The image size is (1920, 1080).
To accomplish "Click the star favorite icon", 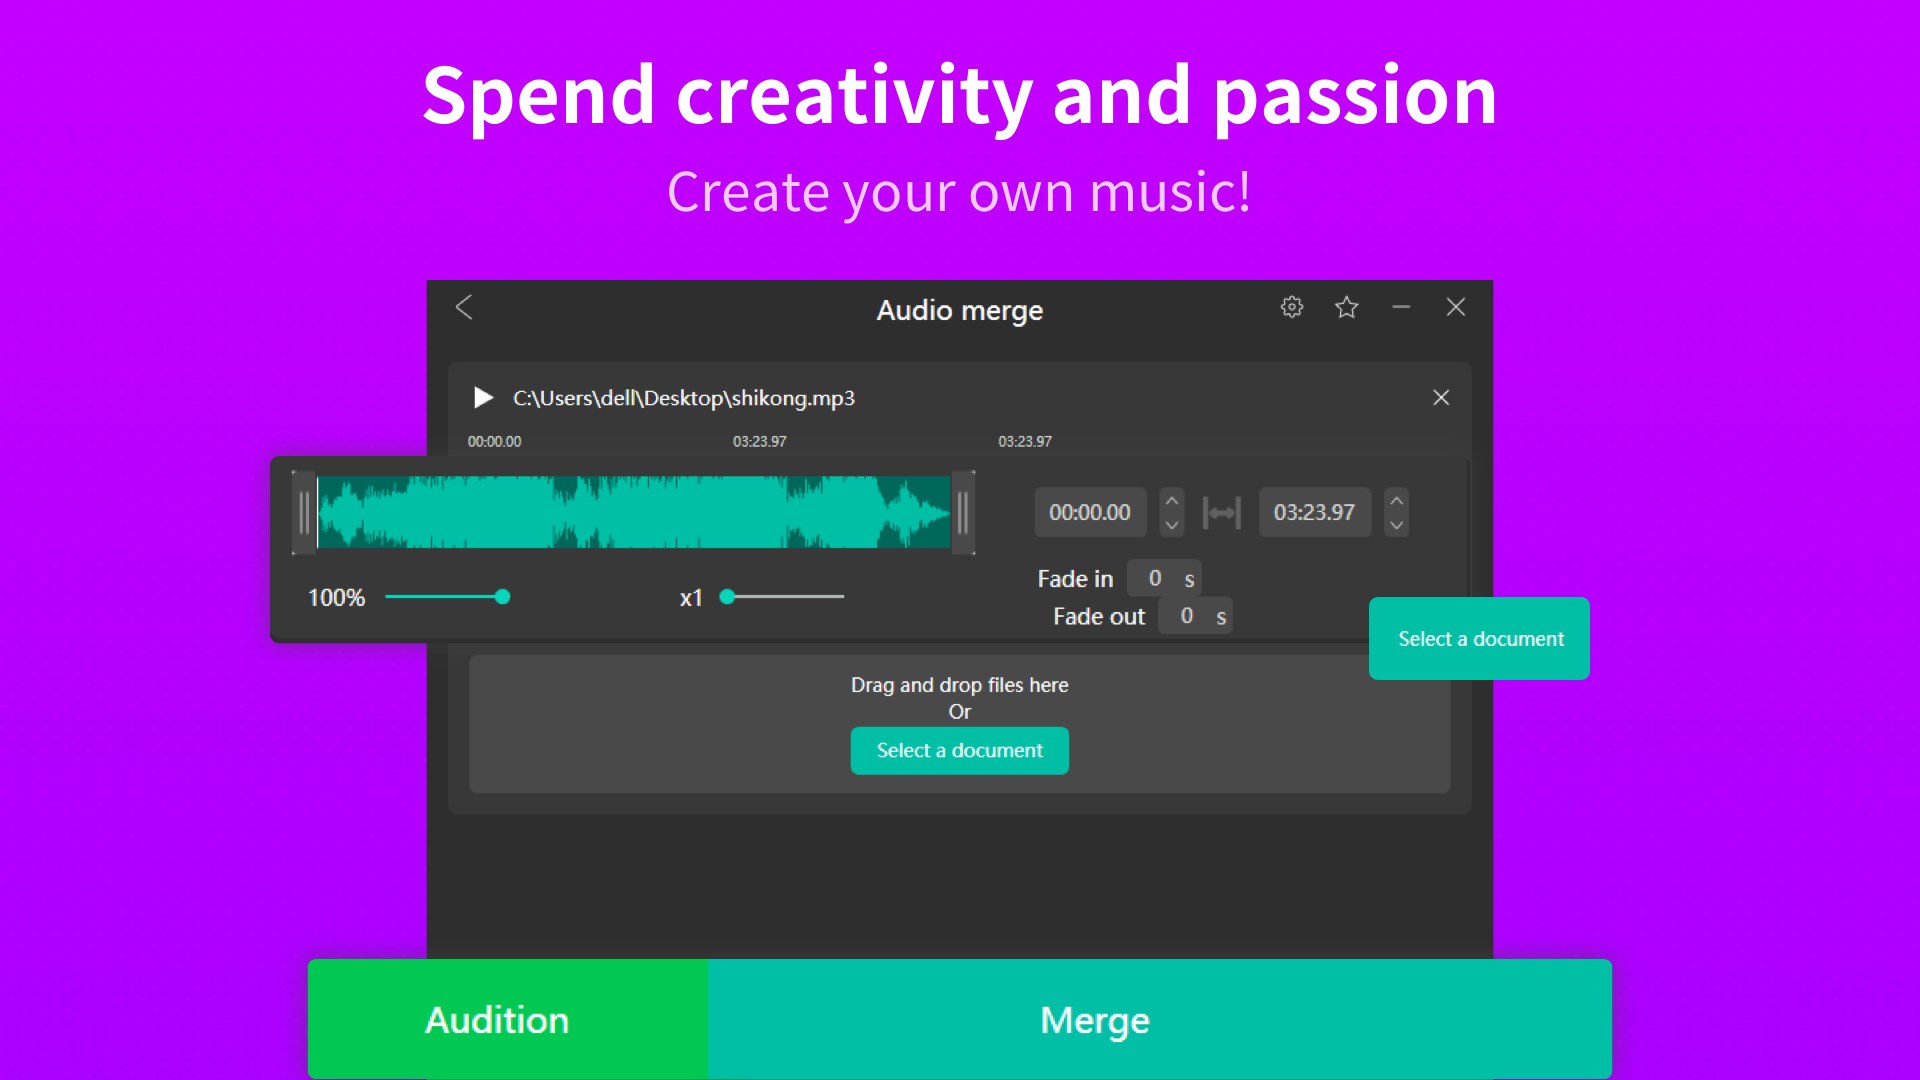I will [1346, 308].
